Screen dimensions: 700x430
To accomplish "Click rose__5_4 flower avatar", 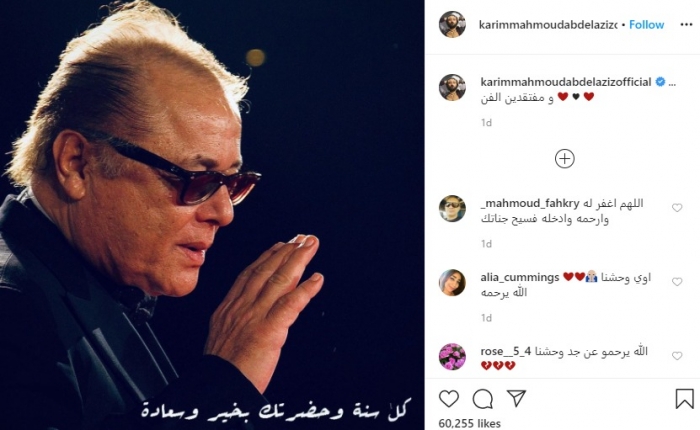I will pos(452,357).
